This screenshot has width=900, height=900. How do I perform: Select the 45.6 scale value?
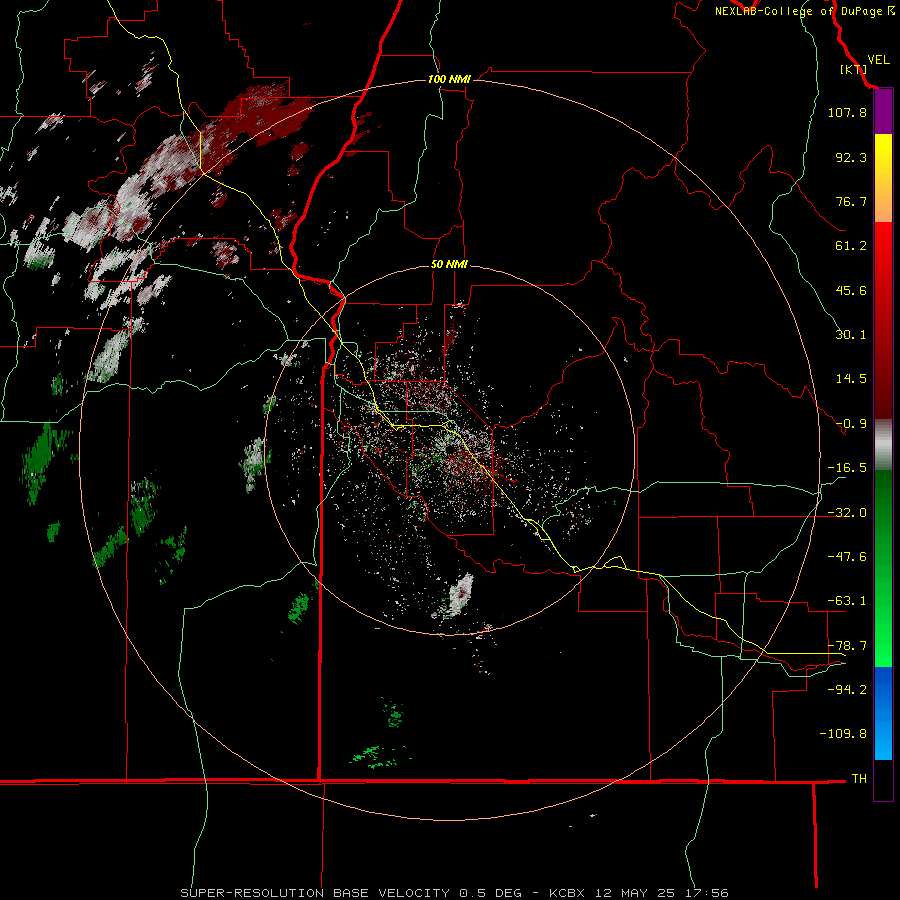[851, 290]
